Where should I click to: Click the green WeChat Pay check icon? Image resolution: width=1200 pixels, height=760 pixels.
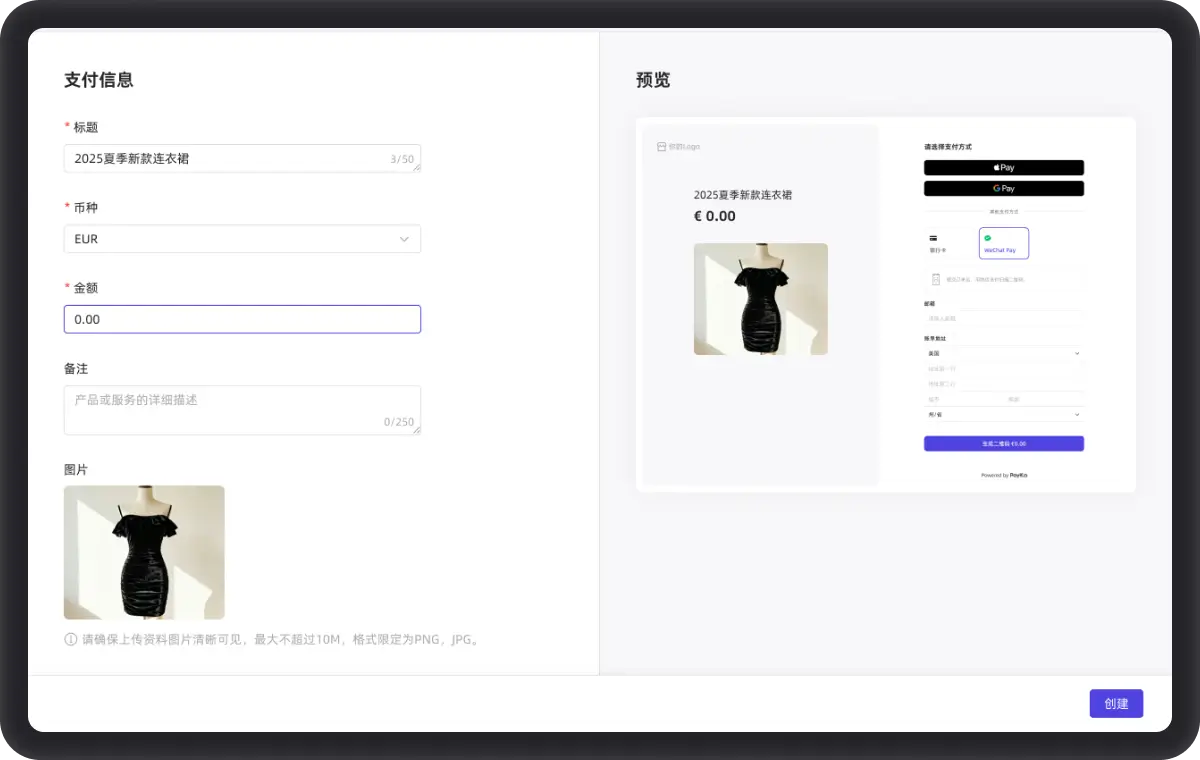click(x=988, y=238)
